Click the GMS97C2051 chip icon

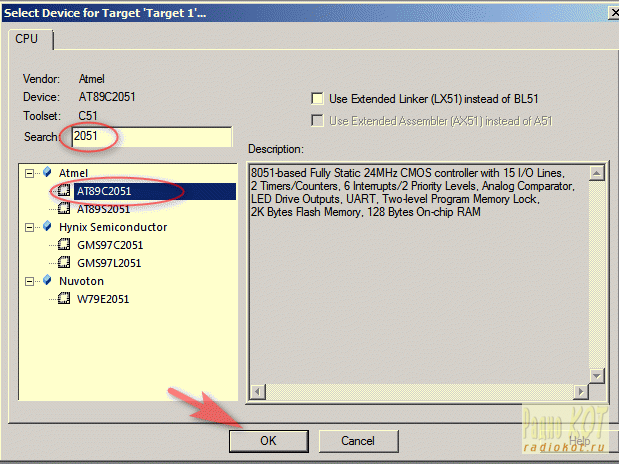point(64,244)
